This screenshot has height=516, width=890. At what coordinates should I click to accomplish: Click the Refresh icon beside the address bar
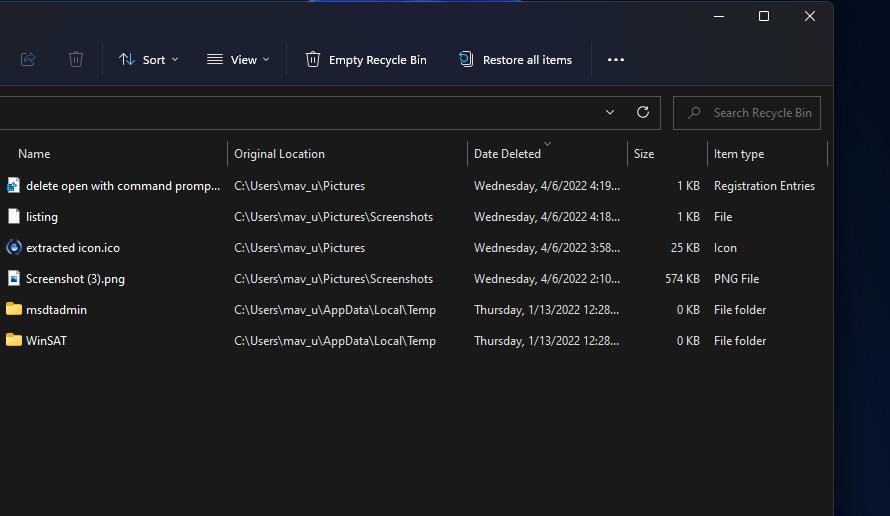pos(643,112)
